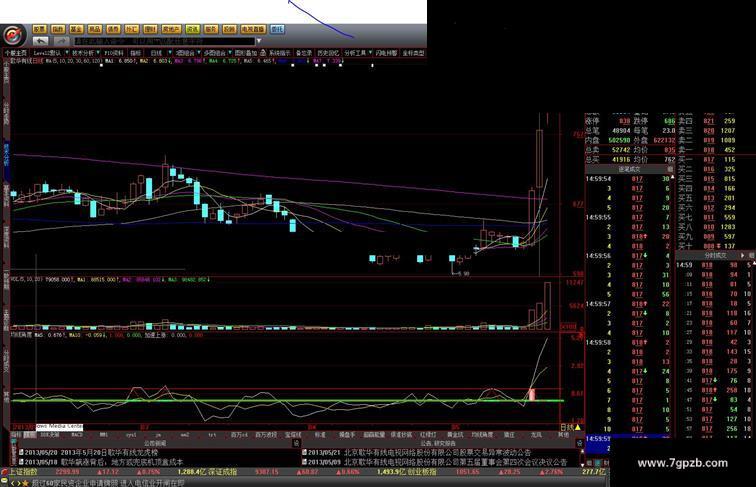The height and width of the screenshot is (487, 756).
Task: Open the F10资料 menu item
Action: tap(114, 53)
